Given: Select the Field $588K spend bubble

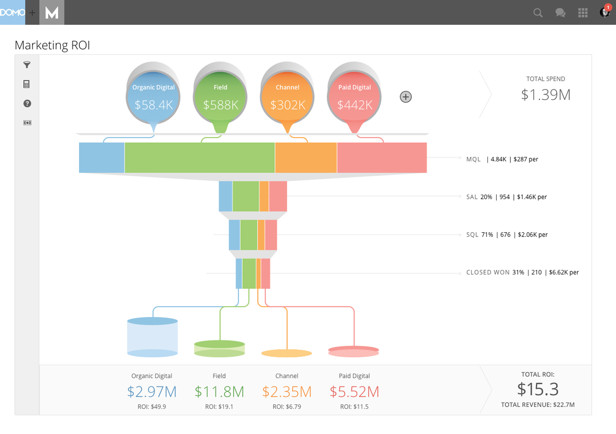Looking at the screenshot, I should pyautogui.click(x=221, y=97).
